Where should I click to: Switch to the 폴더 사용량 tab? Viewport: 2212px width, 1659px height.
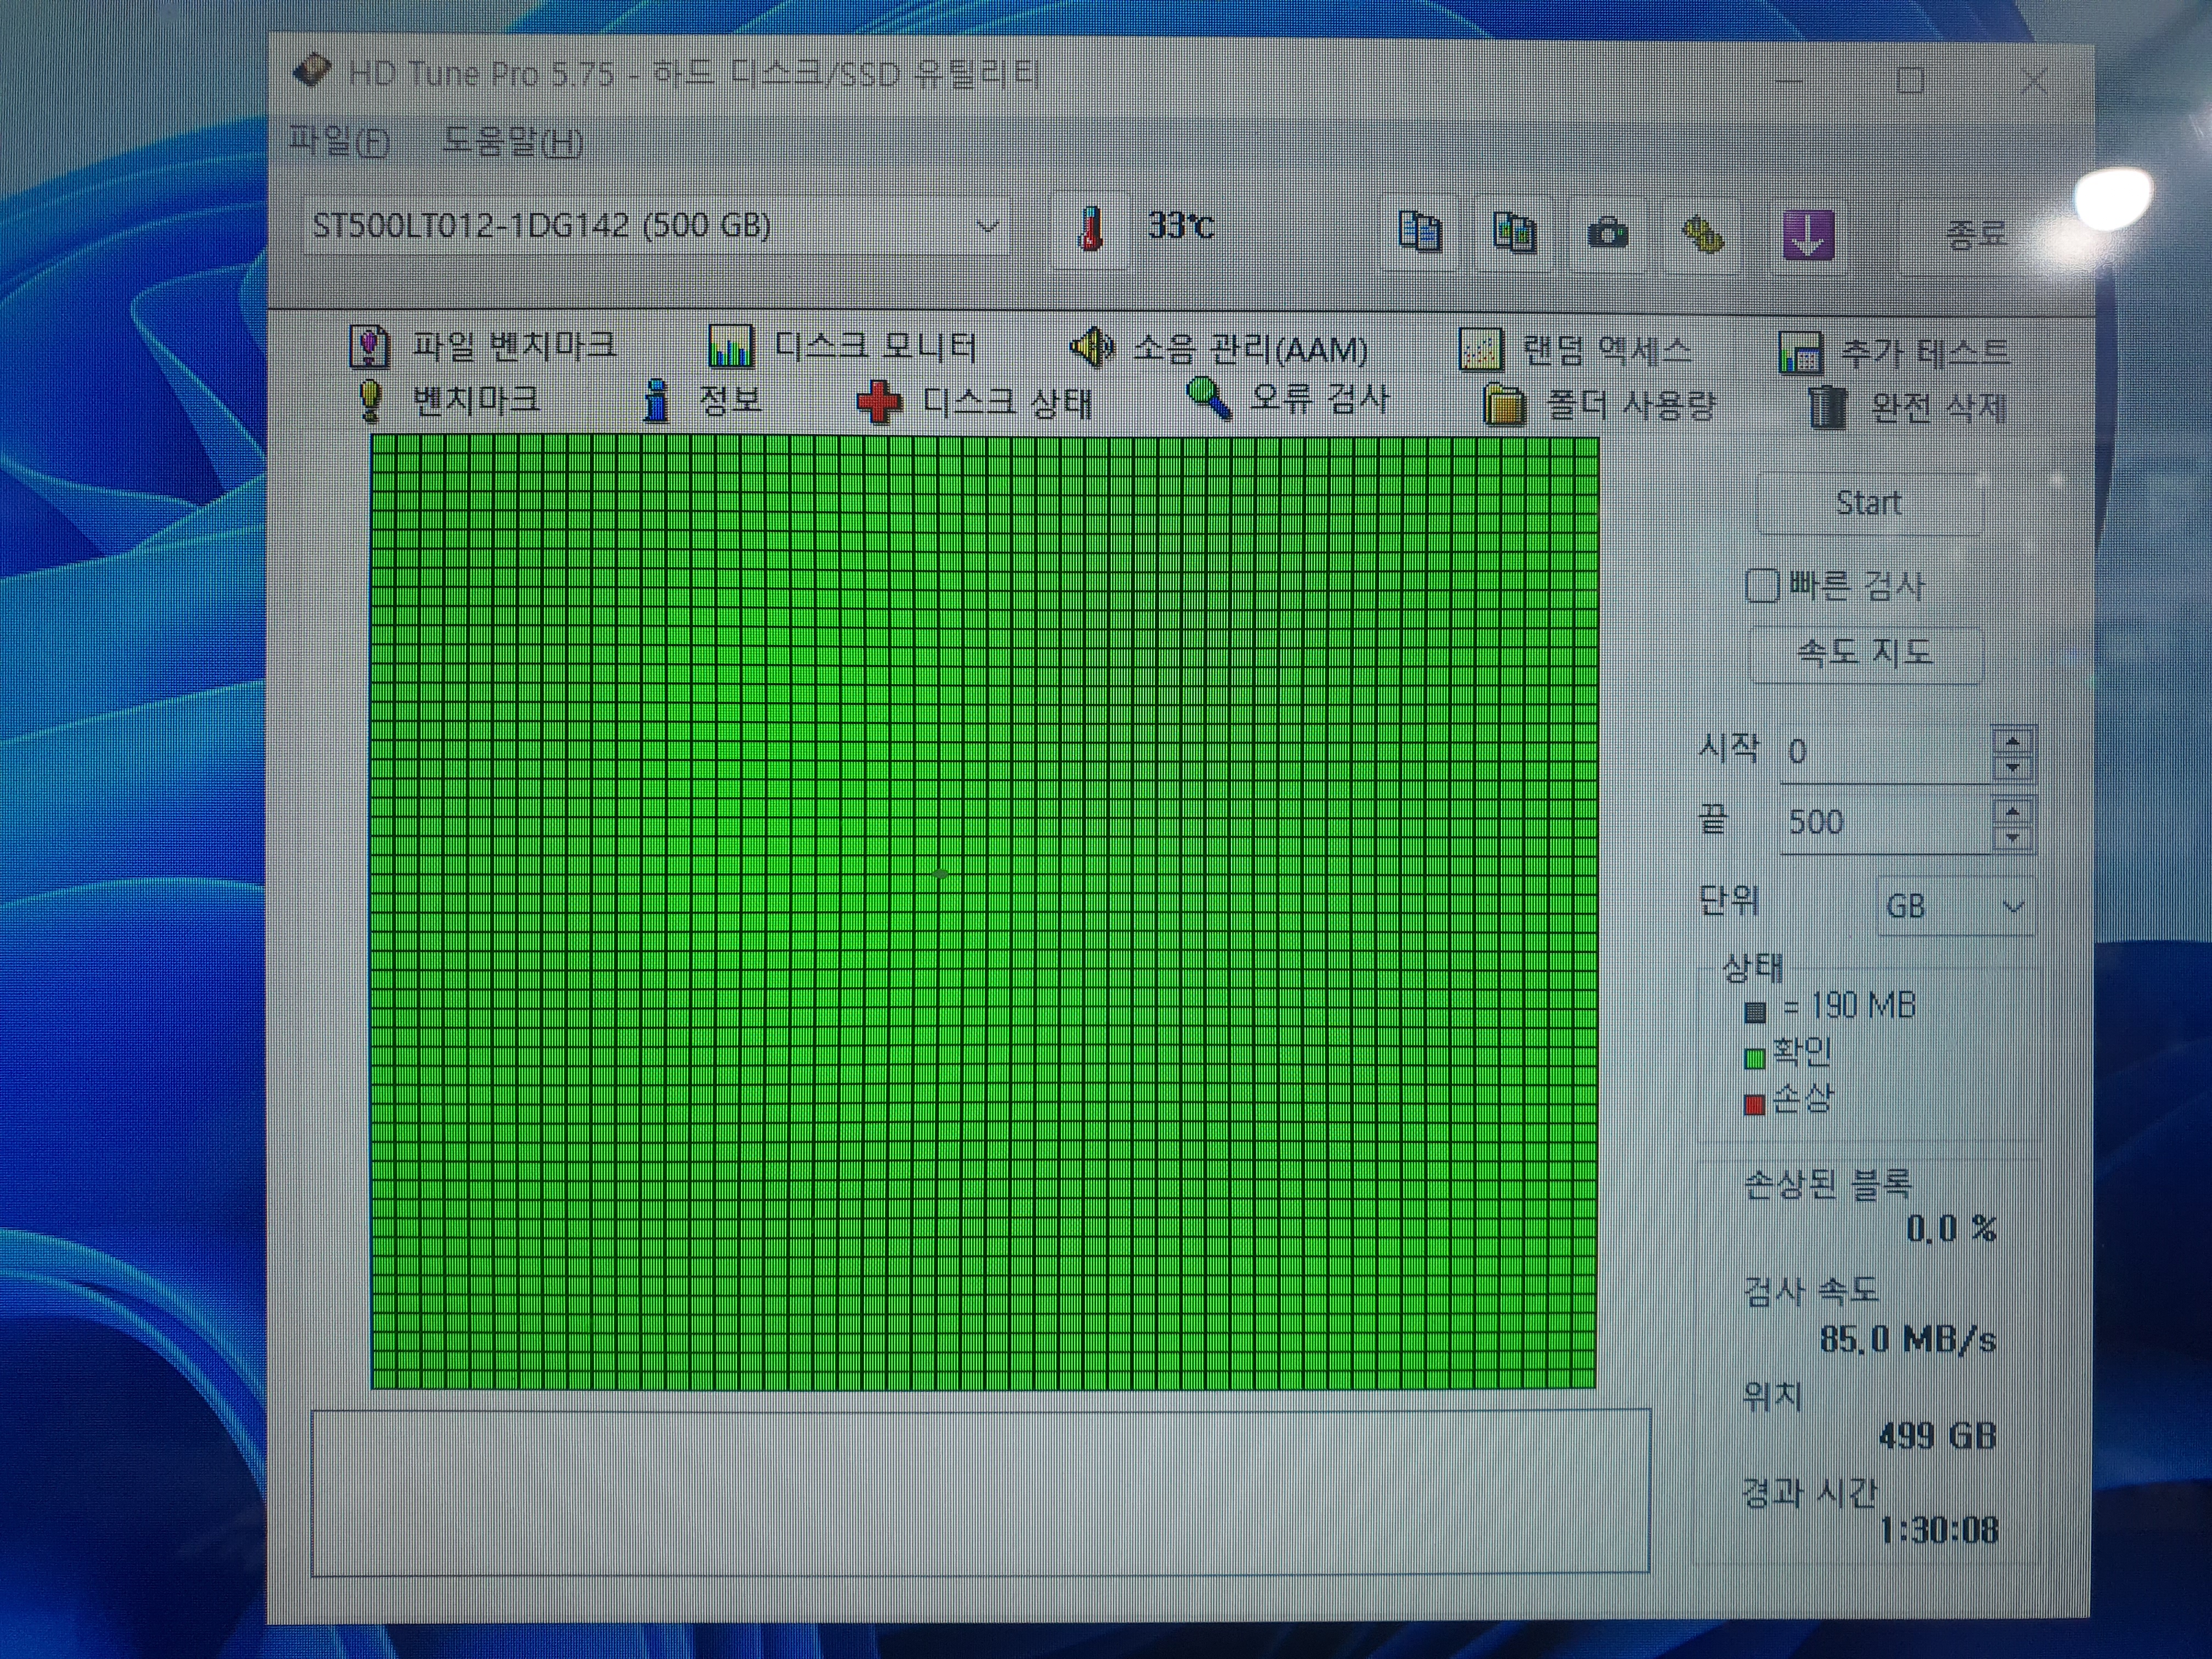point(1599,405)
